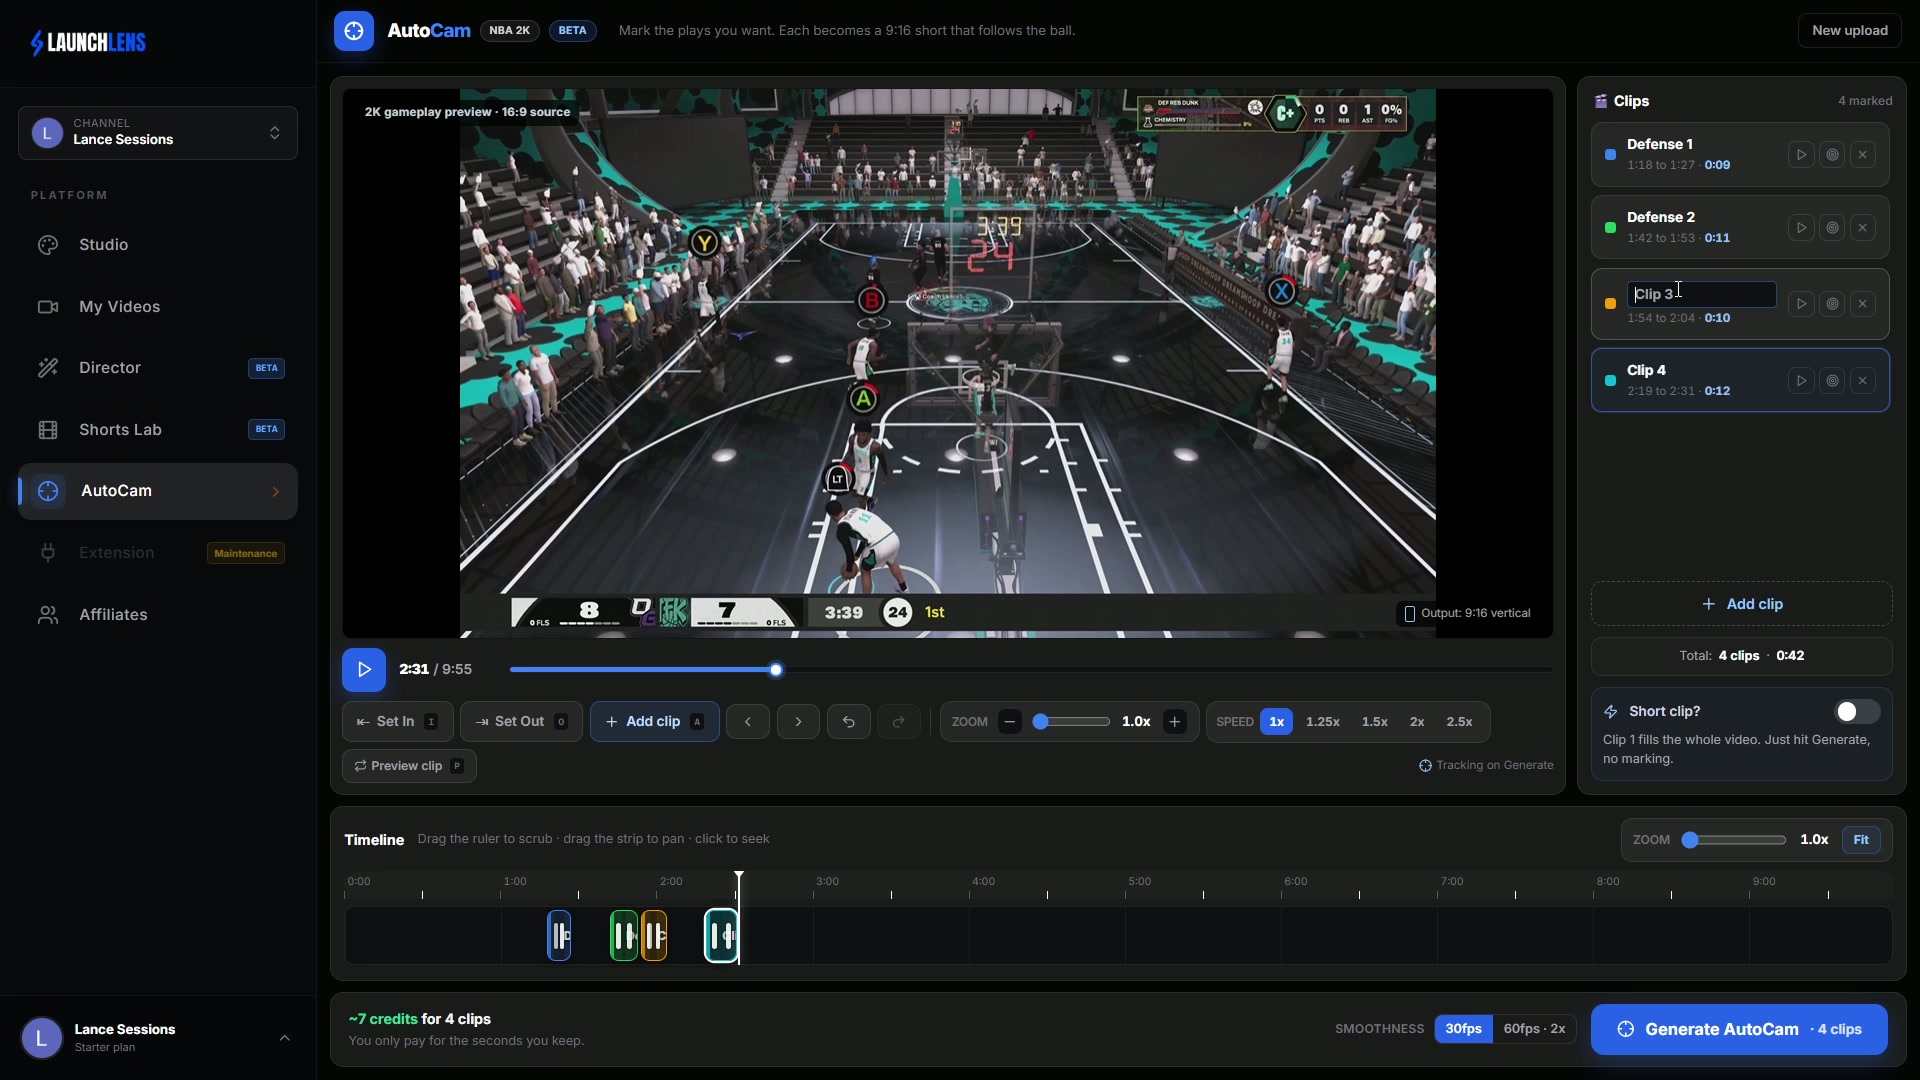Click the video playback progress bar handle

click(776, 670)
